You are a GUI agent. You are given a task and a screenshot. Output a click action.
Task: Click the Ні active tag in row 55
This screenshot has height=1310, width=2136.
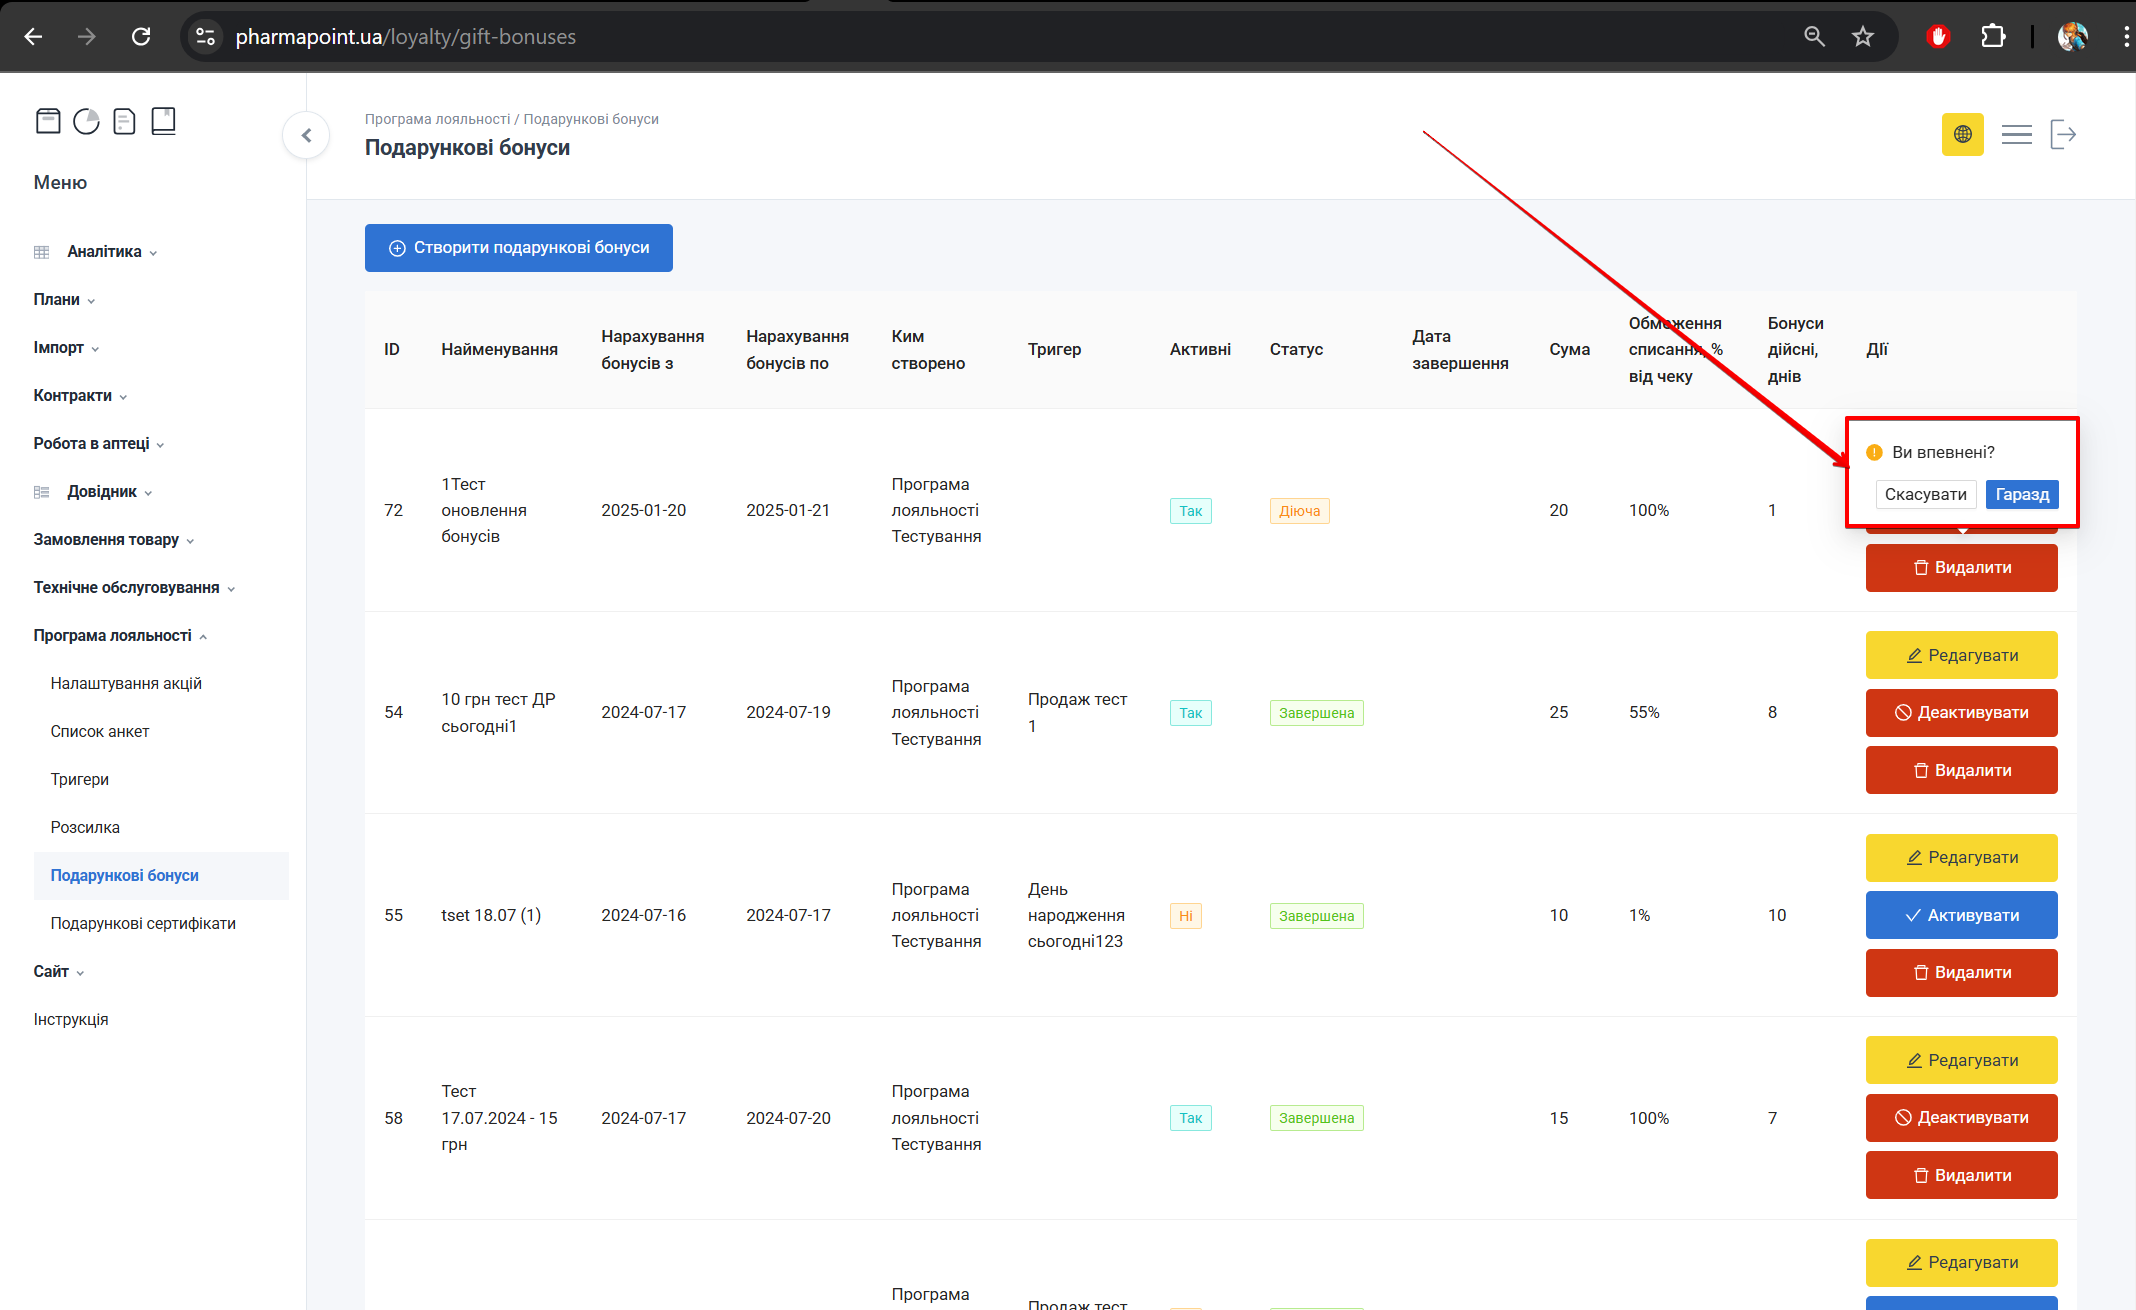click(x=1185, y=916)
